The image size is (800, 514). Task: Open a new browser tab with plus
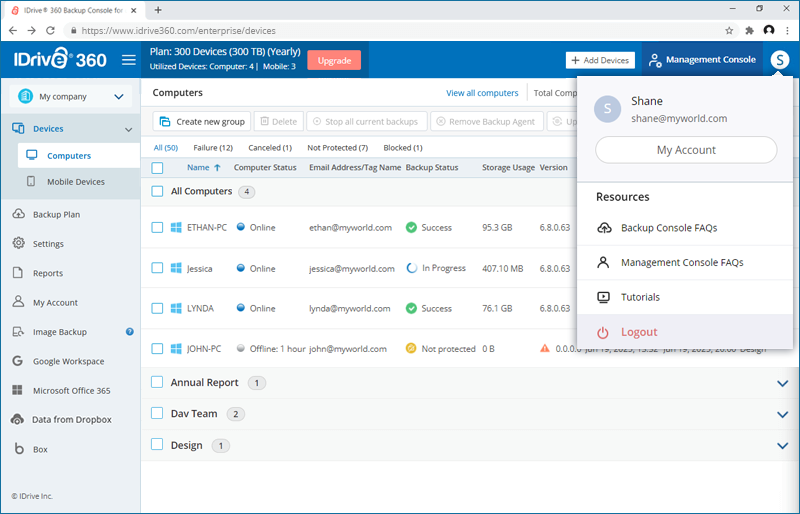tap(158, 10)
